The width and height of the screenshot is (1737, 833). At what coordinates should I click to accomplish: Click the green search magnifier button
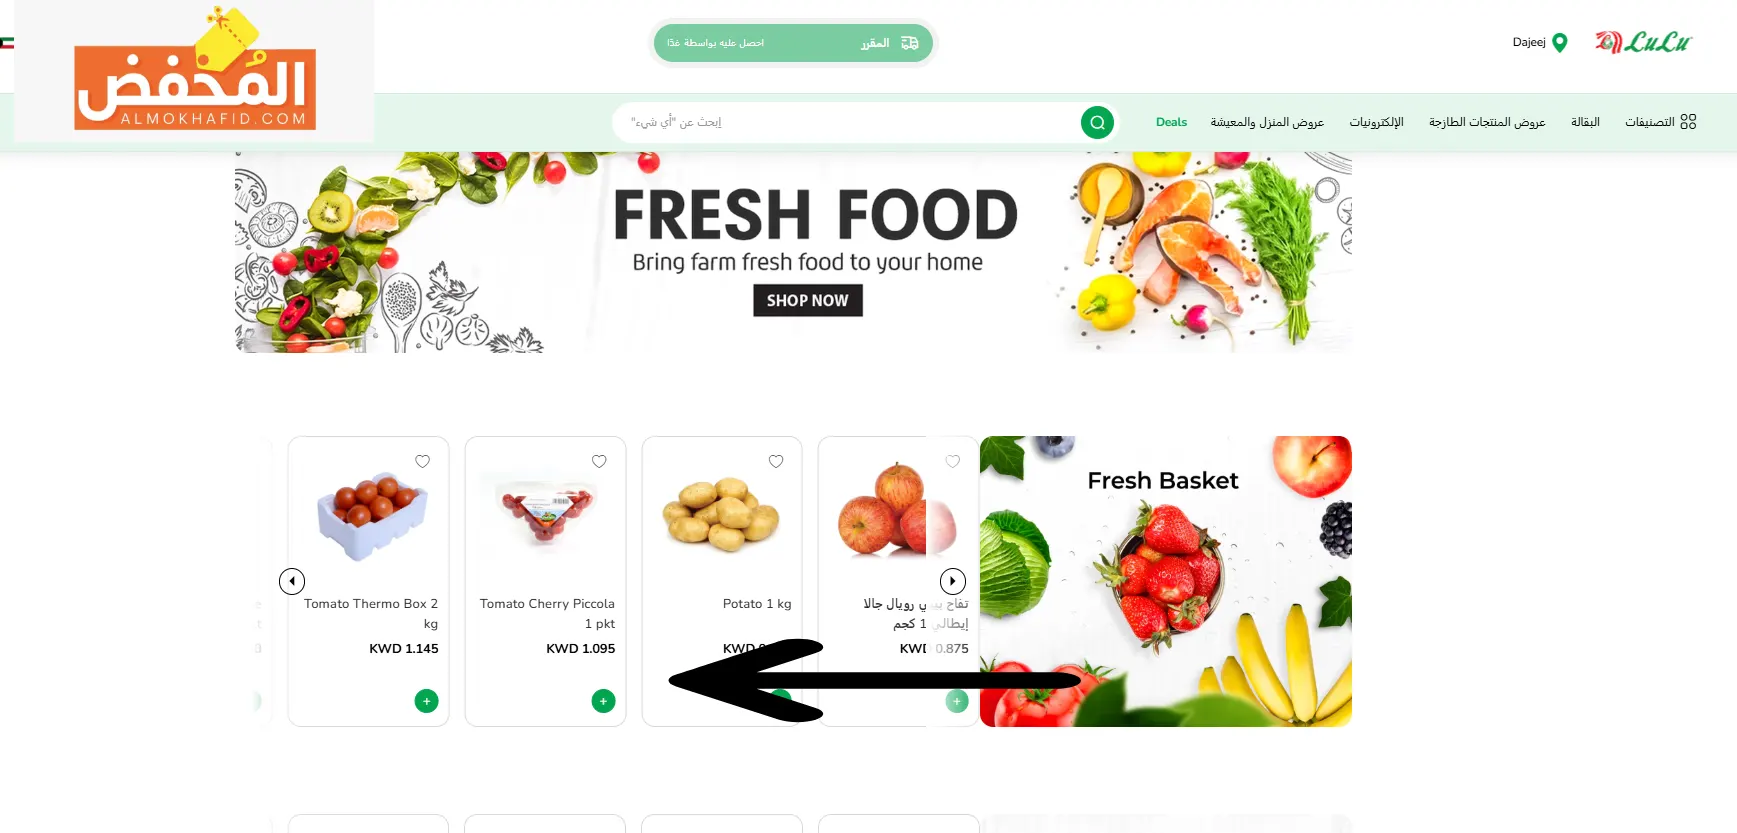click(x=1097, y=122)
